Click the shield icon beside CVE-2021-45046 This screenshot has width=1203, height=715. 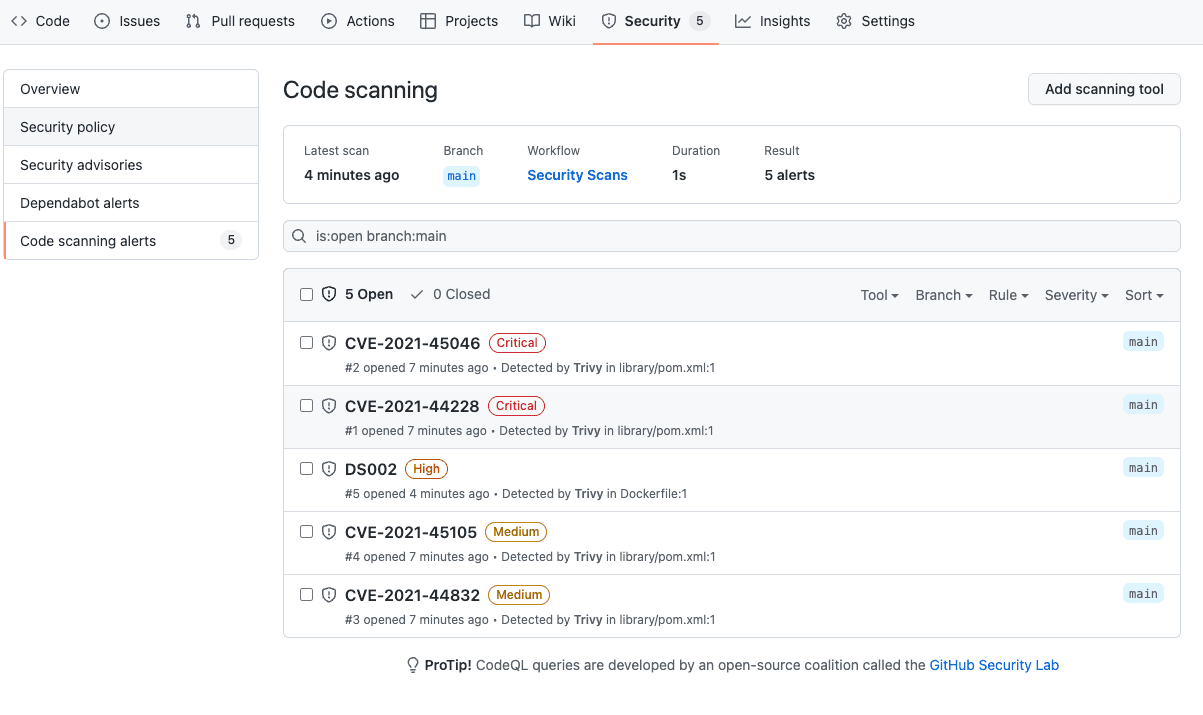tap(329, 343)
